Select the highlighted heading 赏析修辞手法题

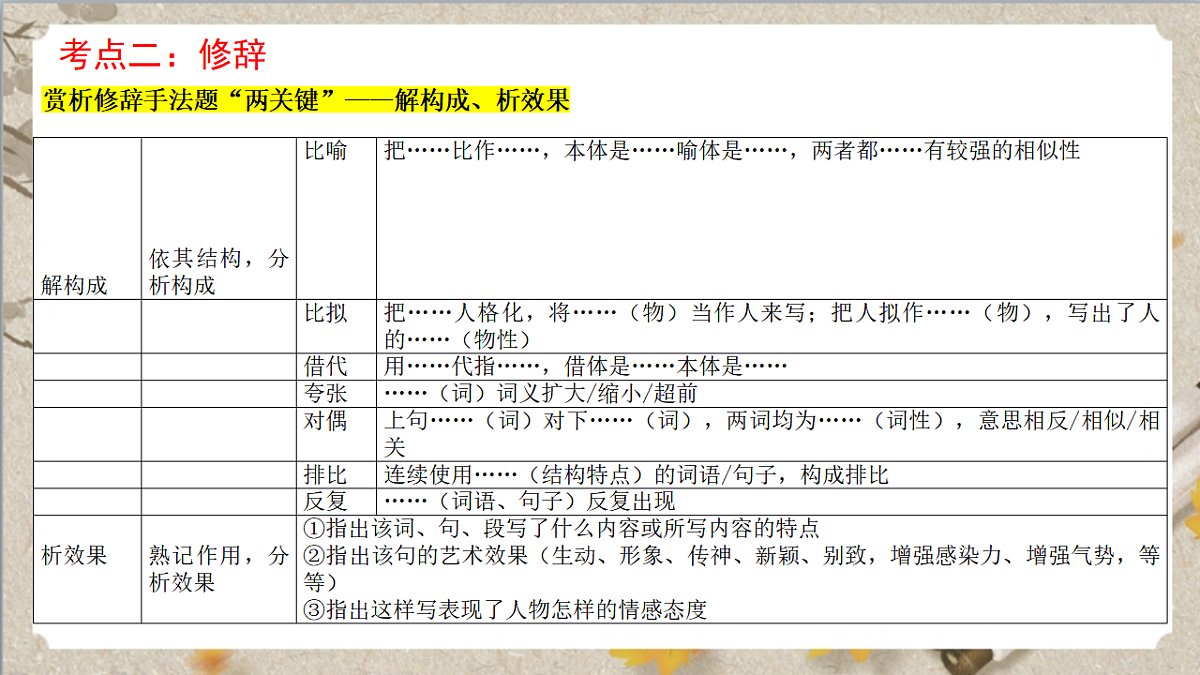point(306,100)
